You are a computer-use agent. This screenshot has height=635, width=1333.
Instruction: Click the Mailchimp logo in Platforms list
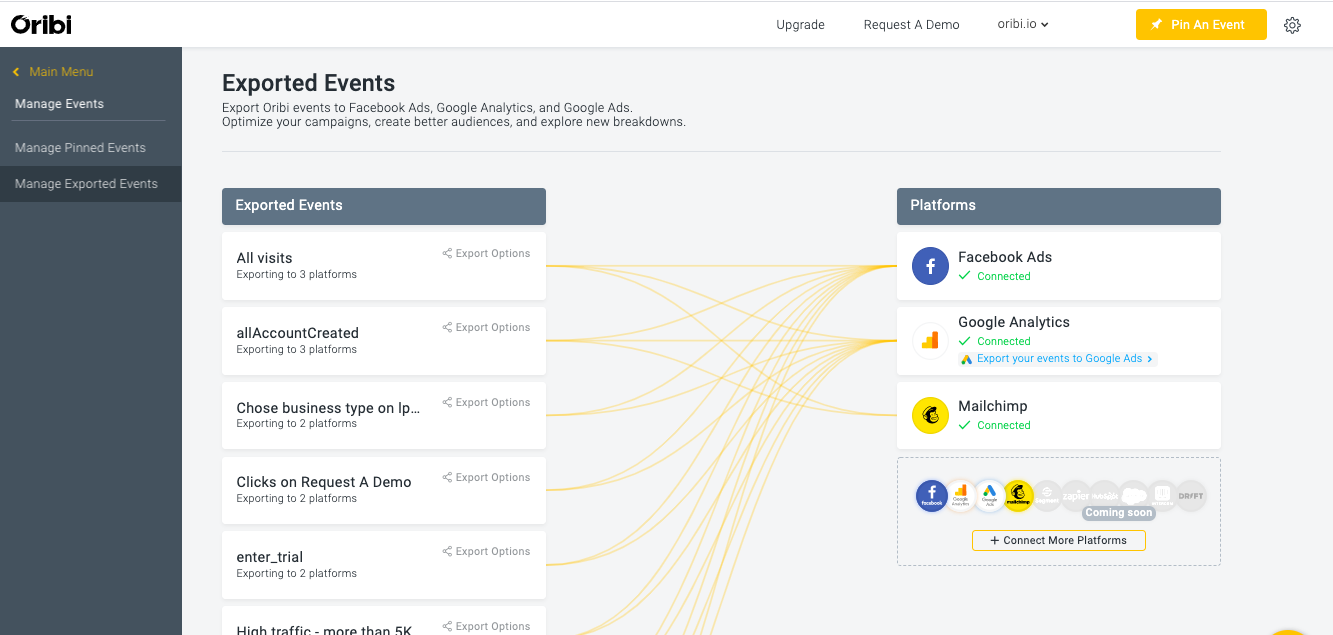click(x=930, y=416)
